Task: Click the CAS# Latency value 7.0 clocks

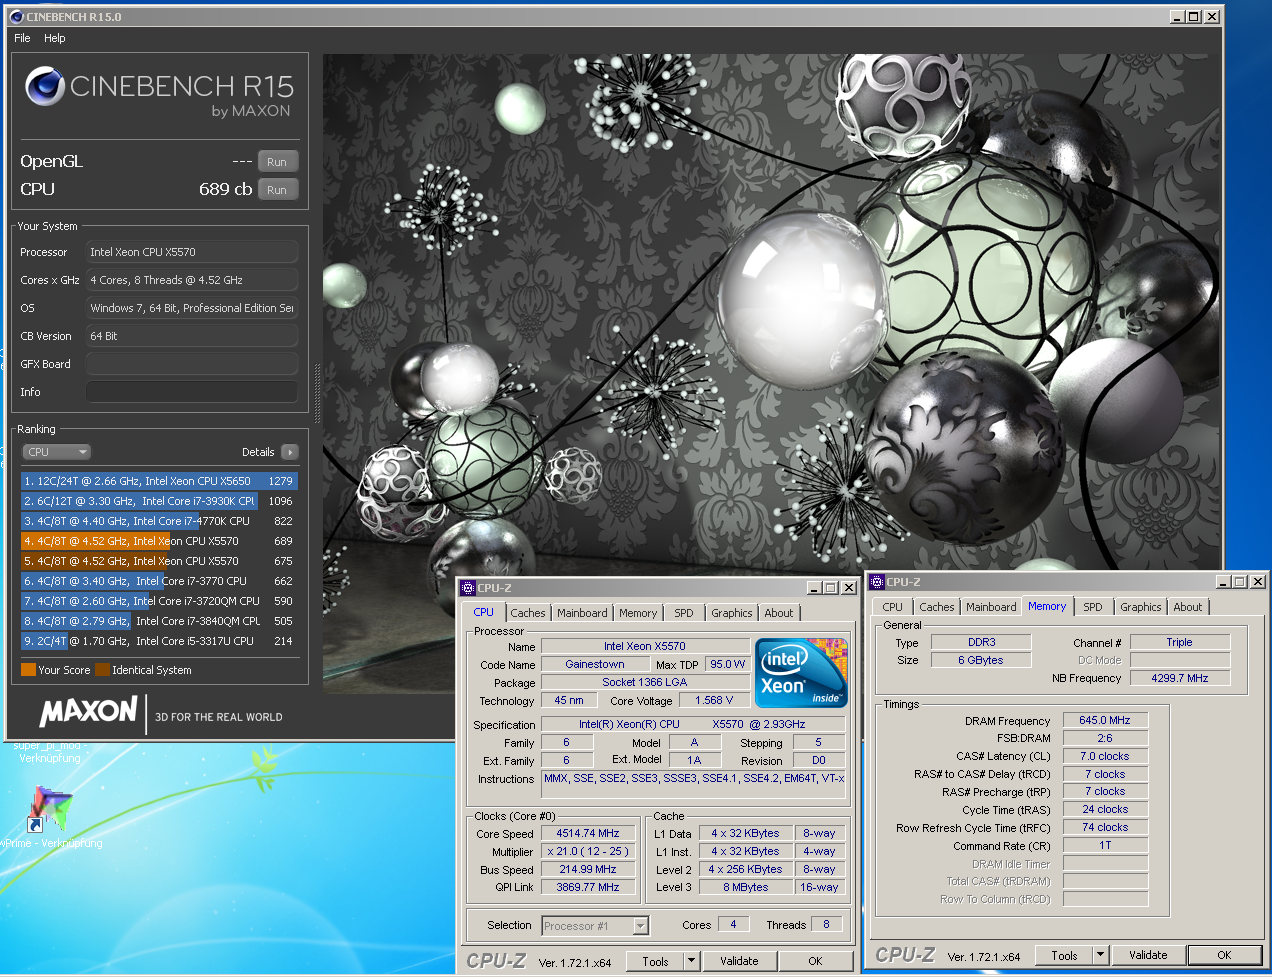Action: click(x=1105, y=756)
